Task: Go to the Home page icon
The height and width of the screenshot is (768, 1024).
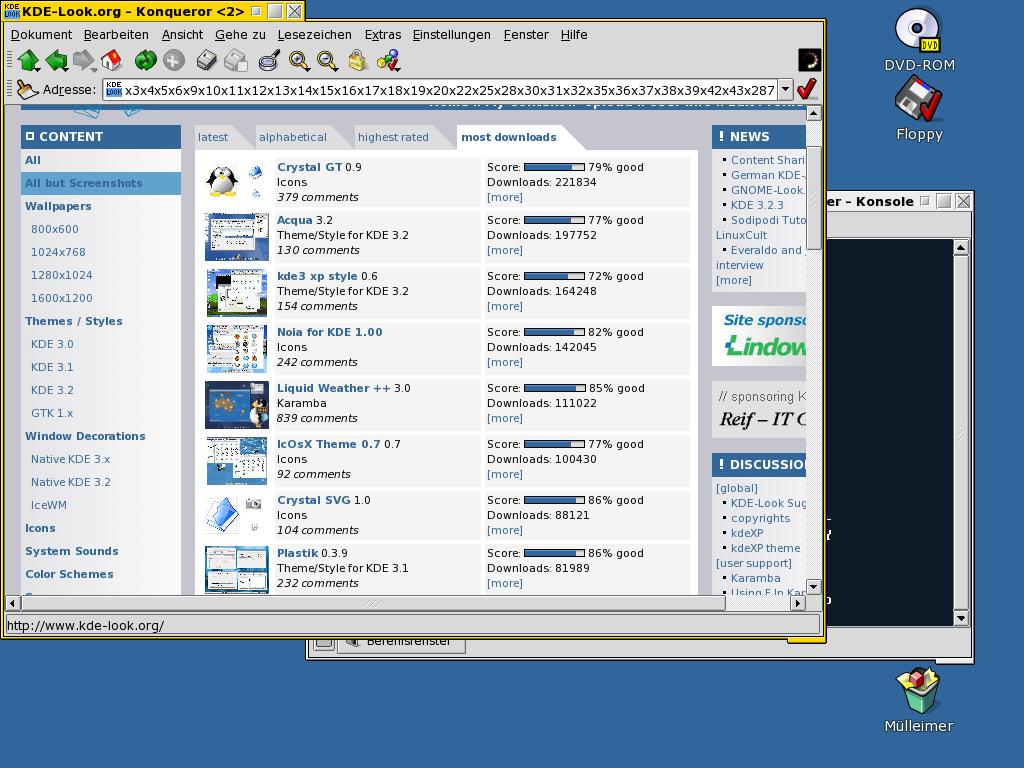Action: (x=112, y=60)
